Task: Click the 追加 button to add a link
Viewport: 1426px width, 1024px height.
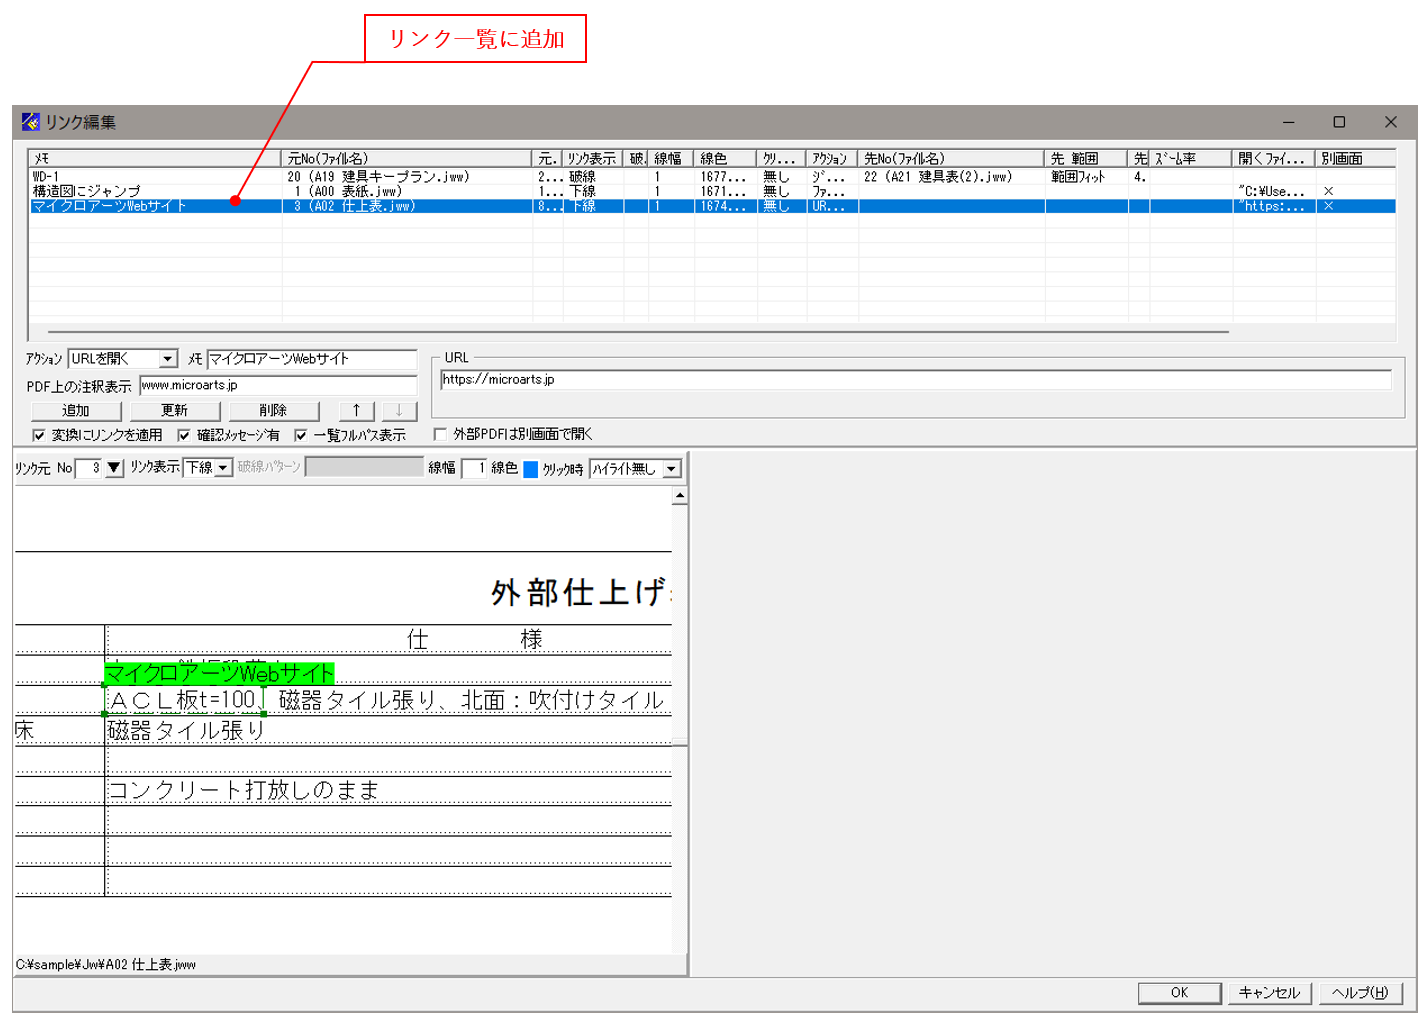Action: tap(75, 410)
